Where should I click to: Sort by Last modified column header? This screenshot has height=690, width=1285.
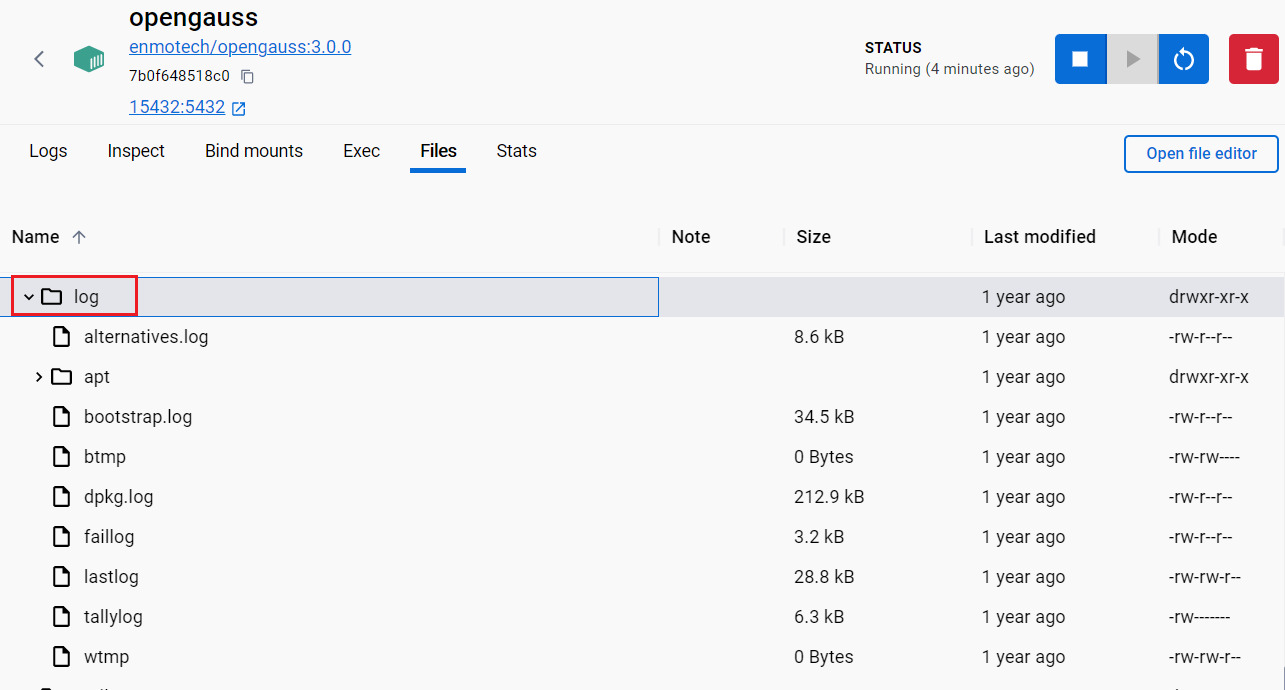tap(1039, 237)
